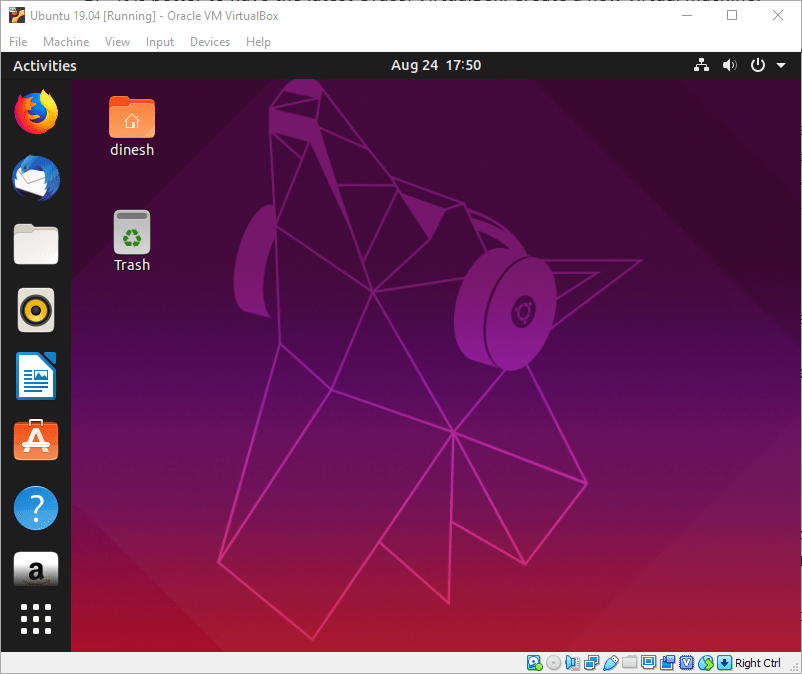The width and height of the screenshot is (802, 674).
Task: Expand the system status dropdown arrow
Action: (780, 65)
